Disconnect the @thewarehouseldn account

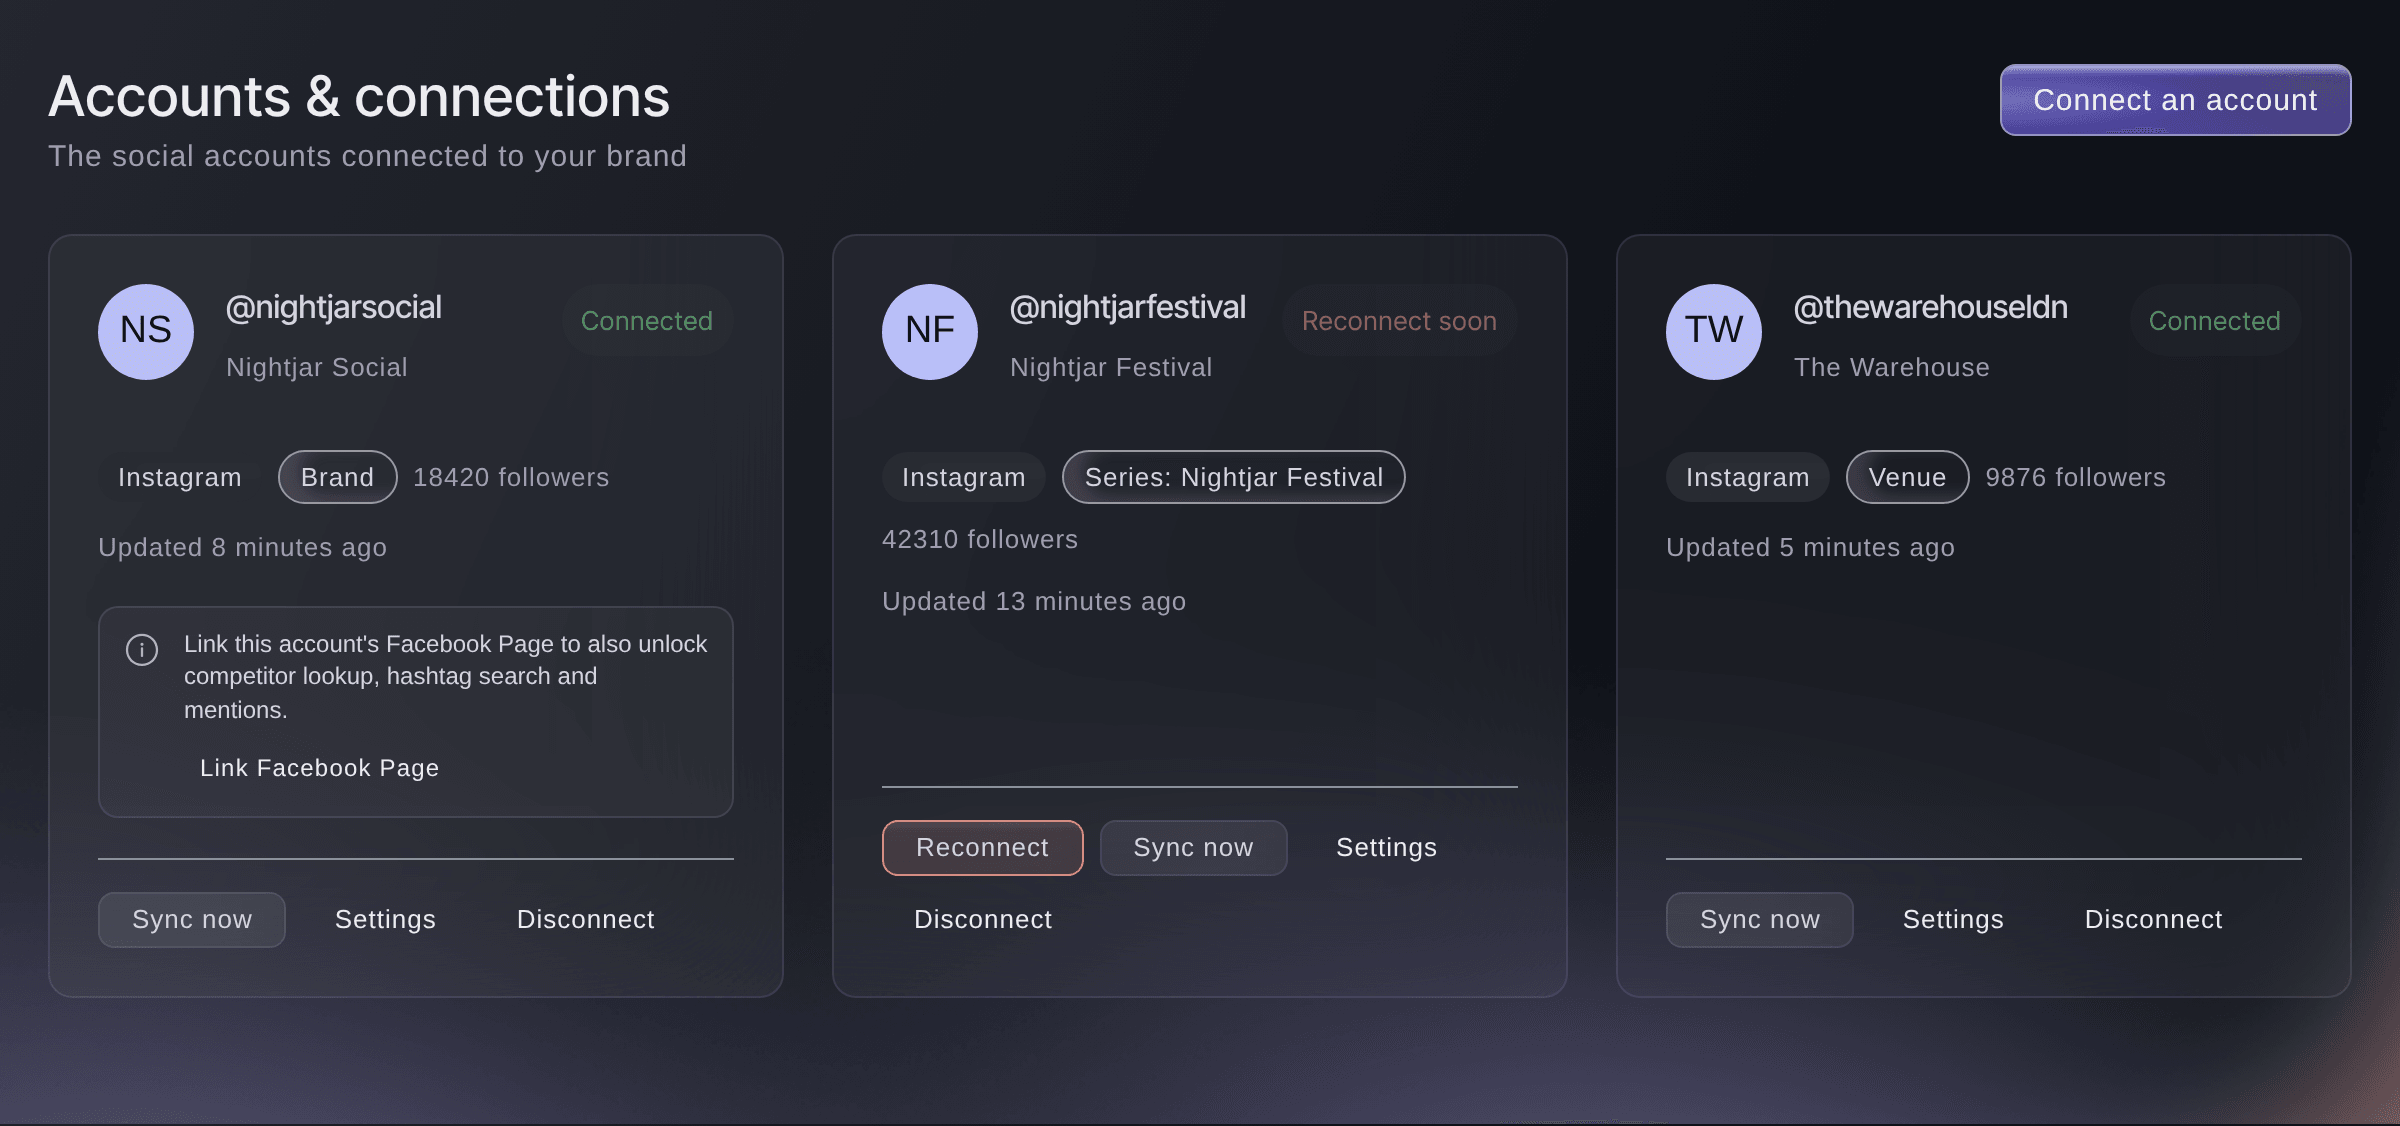[x=2154, y=920]
